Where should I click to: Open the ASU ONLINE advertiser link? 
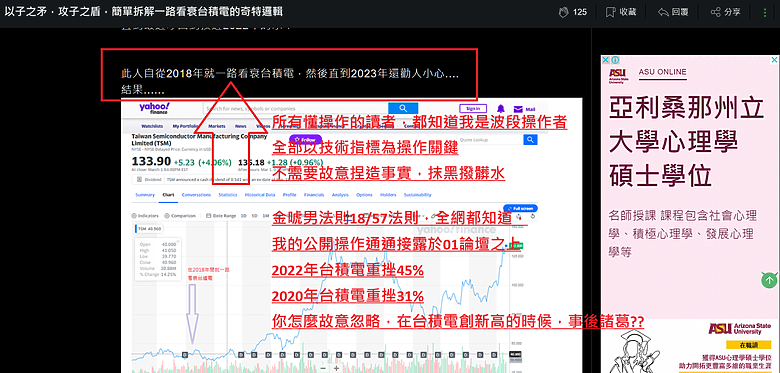662,72
